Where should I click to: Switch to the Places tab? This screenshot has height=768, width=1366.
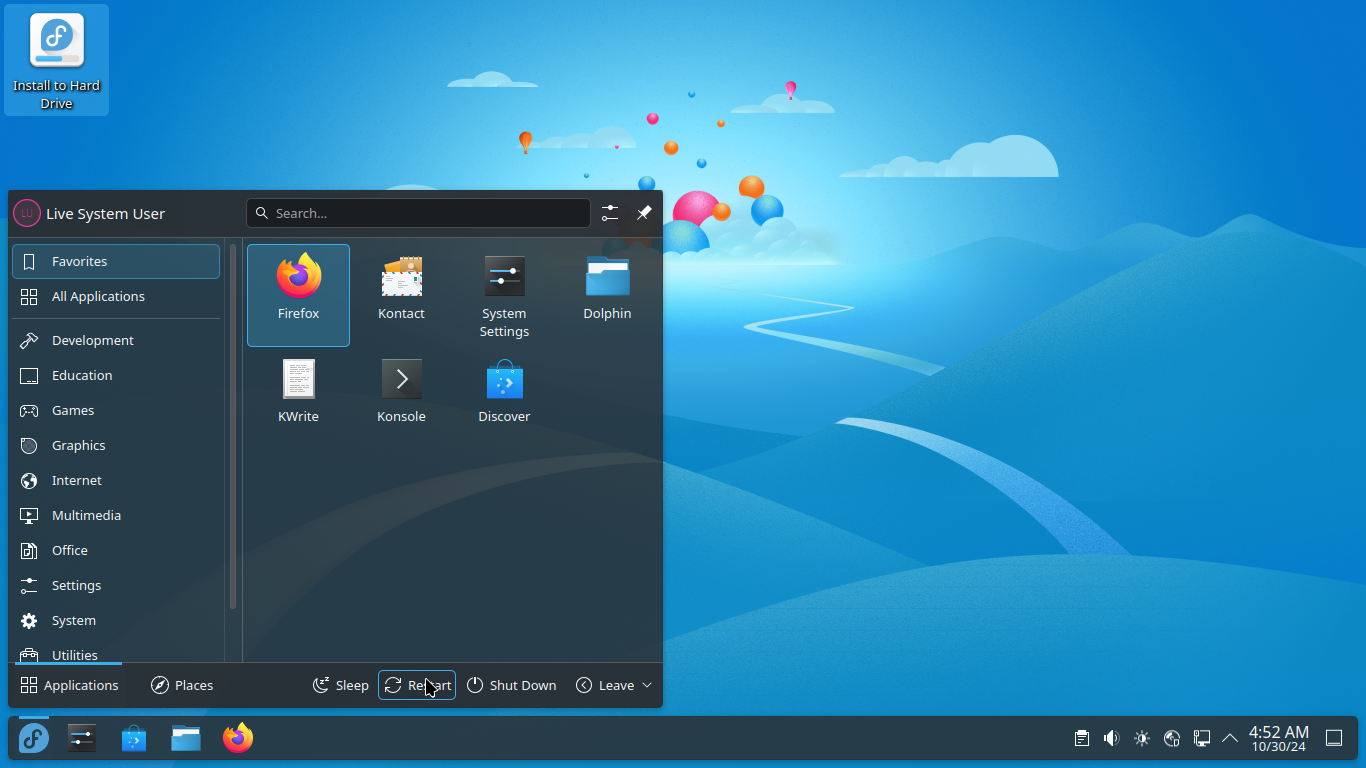click(182, 685)
